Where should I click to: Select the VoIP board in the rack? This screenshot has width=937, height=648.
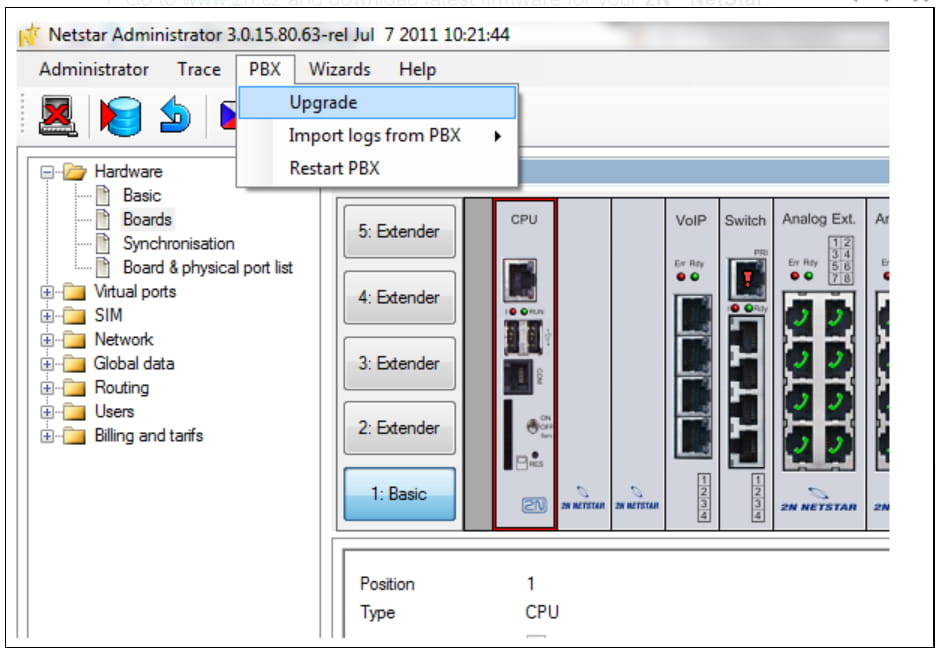[x=692, y=364]
